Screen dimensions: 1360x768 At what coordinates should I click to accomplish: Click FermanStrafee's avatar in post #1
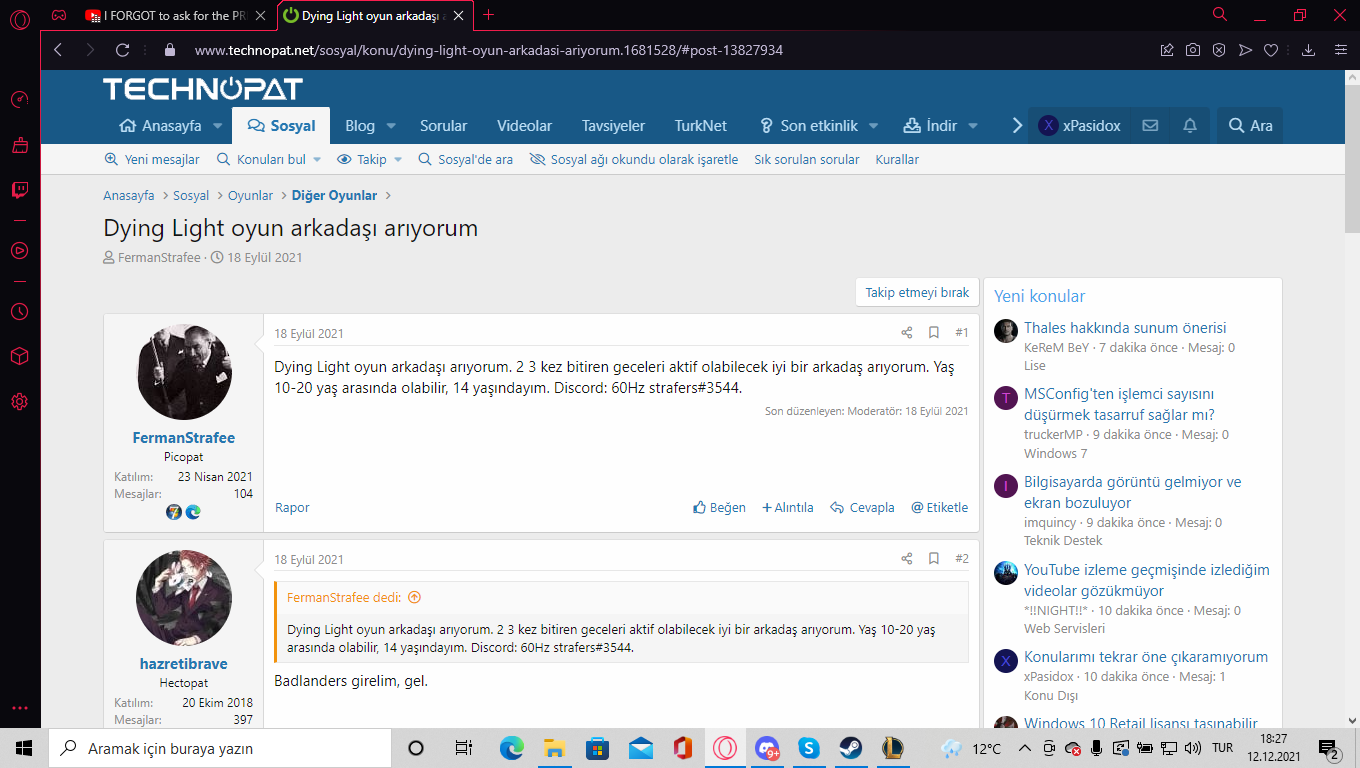(184, 372)
